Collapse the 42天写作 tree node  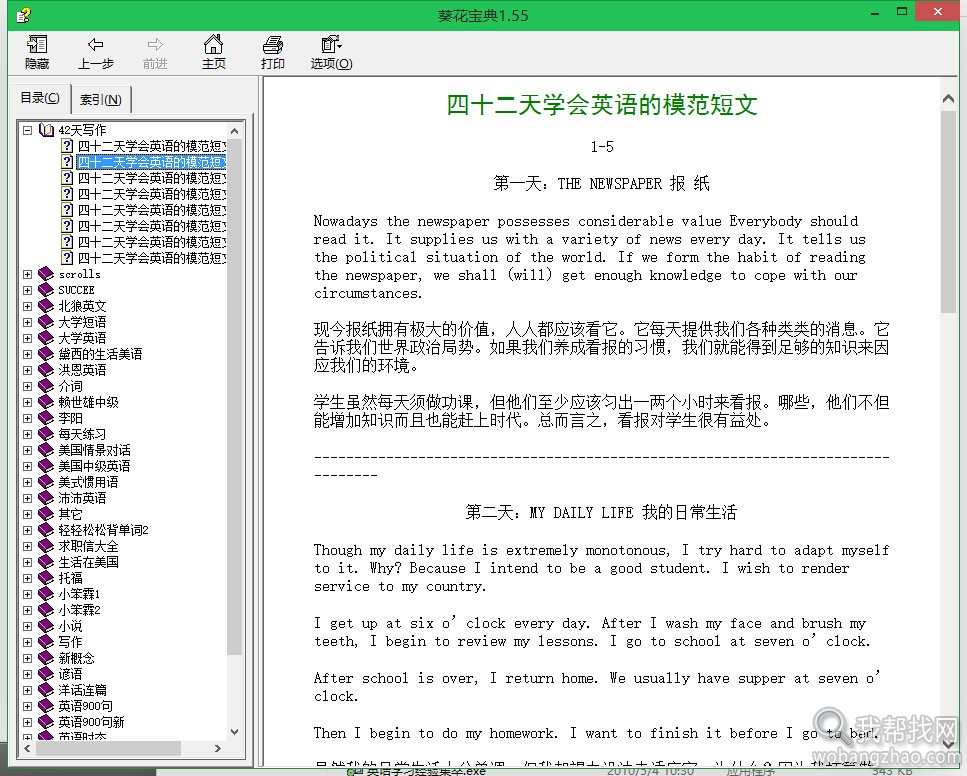27,130
